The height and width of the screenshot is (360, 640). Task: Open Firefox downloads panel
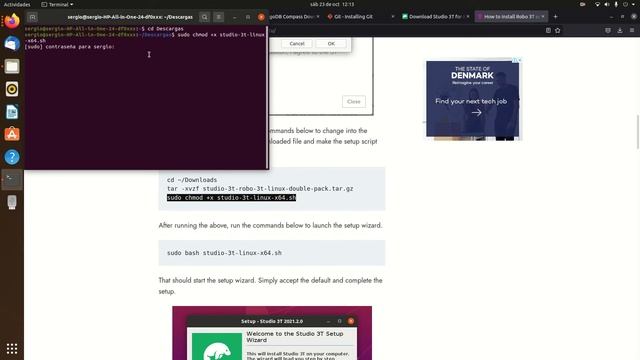click(x=620, y=30)
